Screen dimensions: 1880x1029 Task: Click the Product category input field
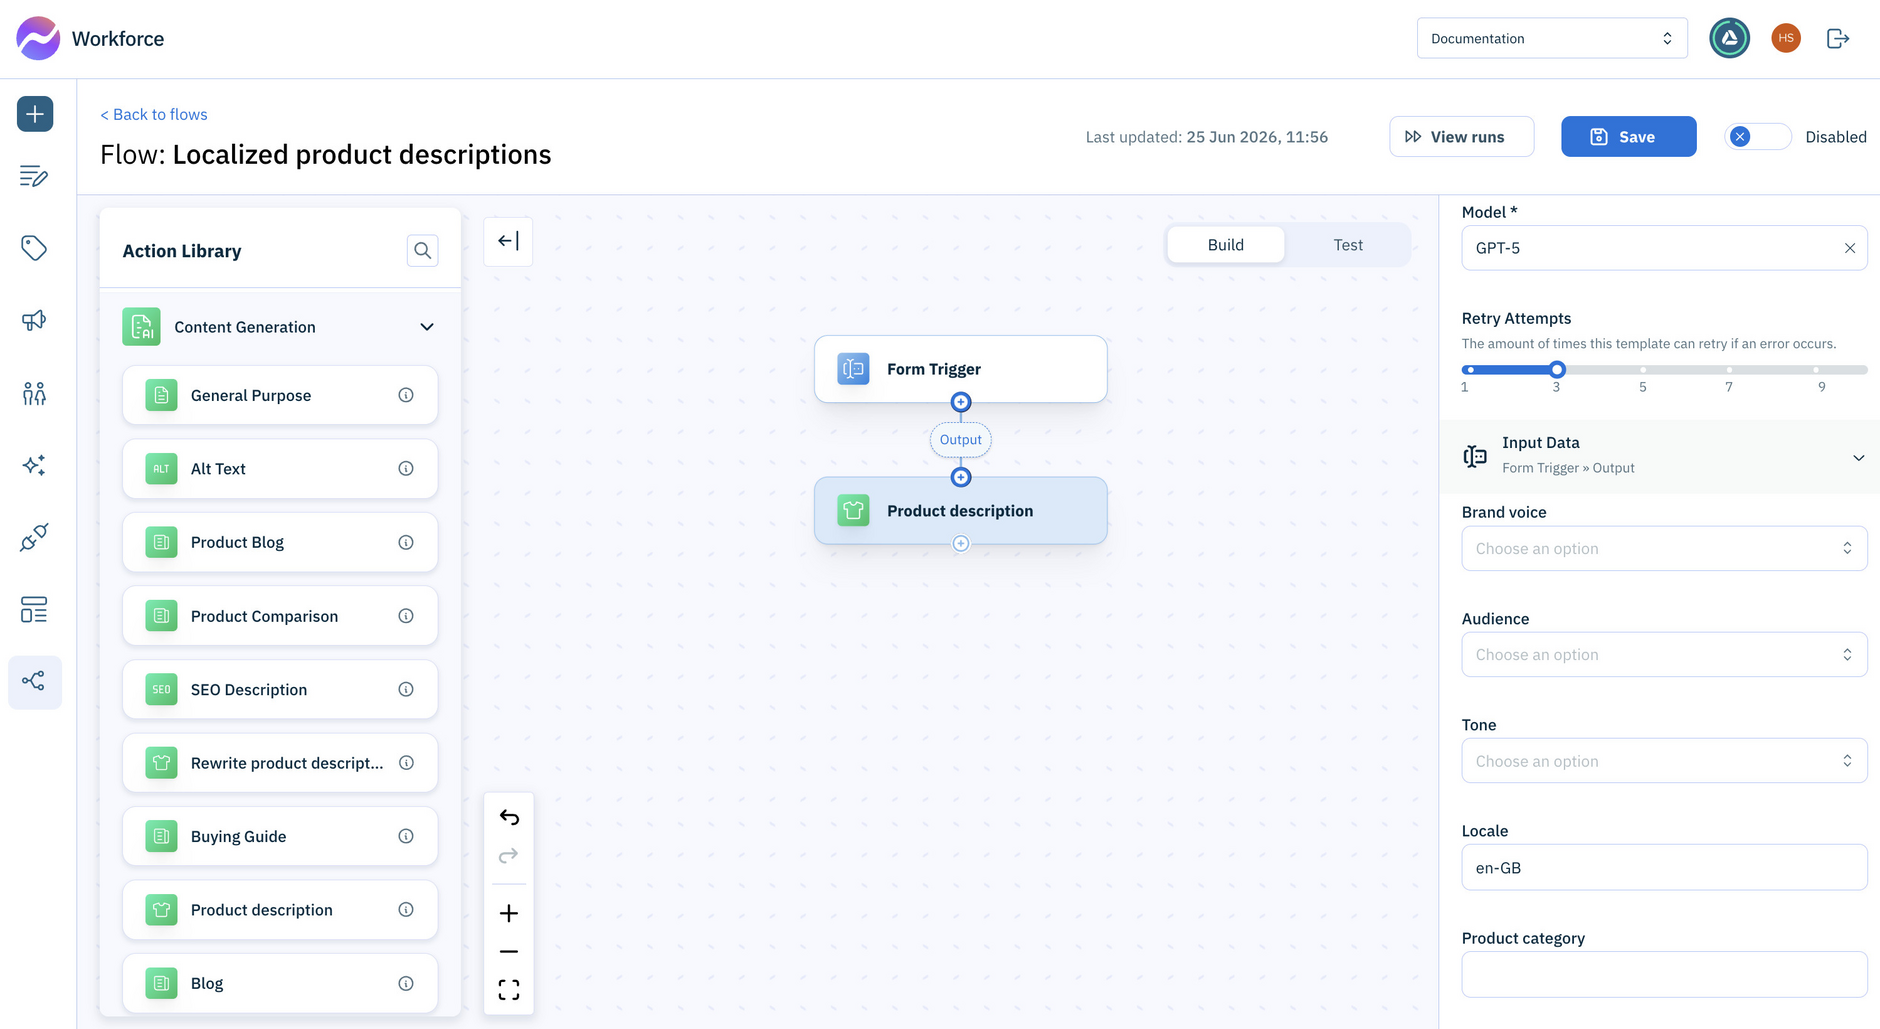click(1664, 974)
